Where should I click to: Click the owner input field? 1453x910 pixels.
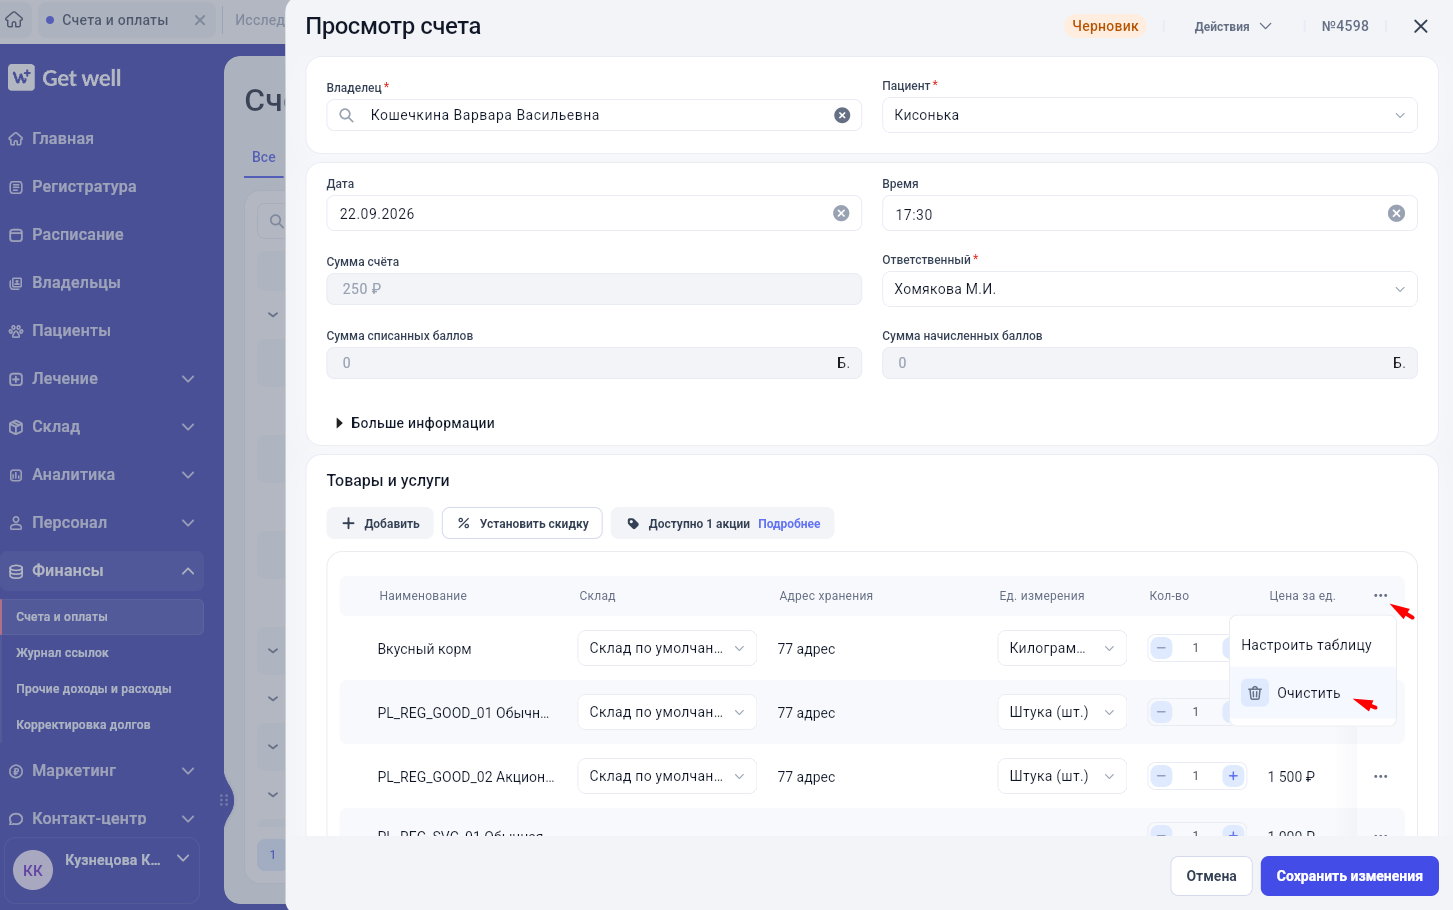594,115
